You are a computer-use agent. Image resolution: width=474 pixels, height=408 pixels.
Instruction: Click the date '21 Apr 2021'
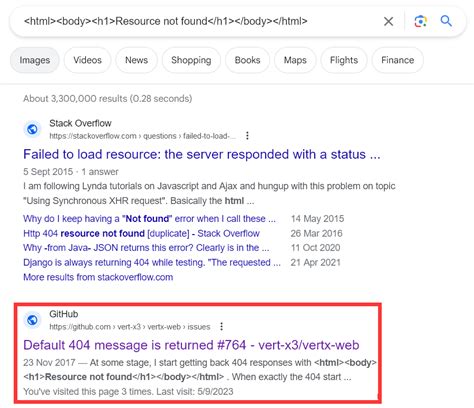click(315, 262)
